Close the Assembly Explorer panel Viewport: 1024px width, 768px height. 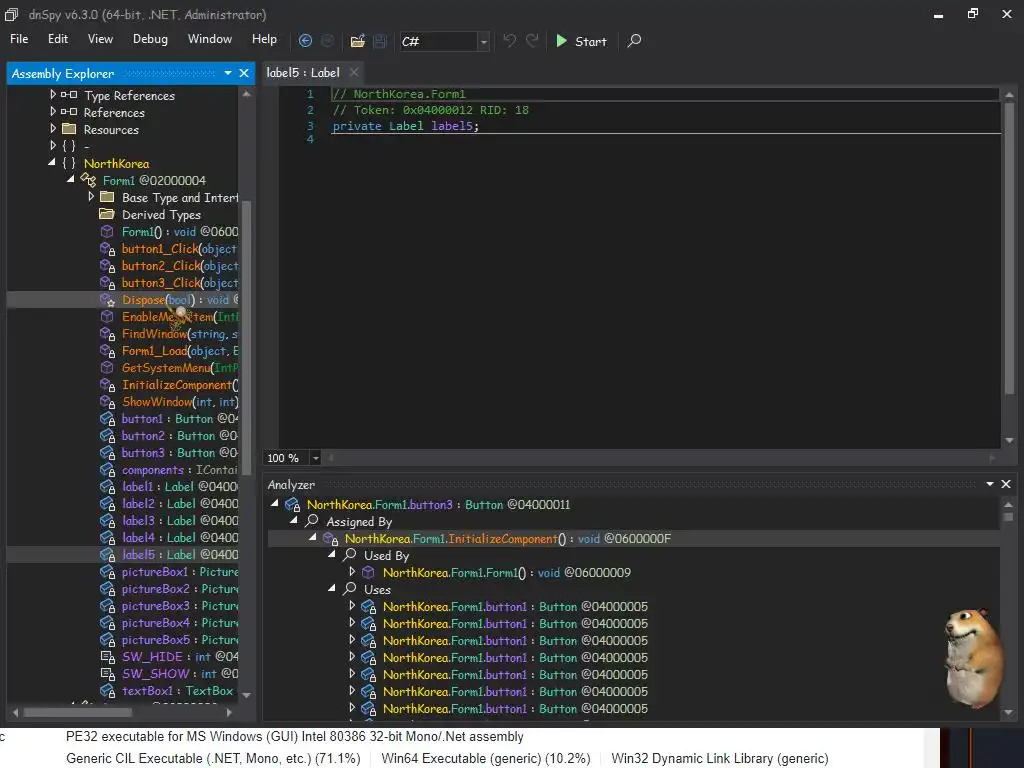[244, 73]
